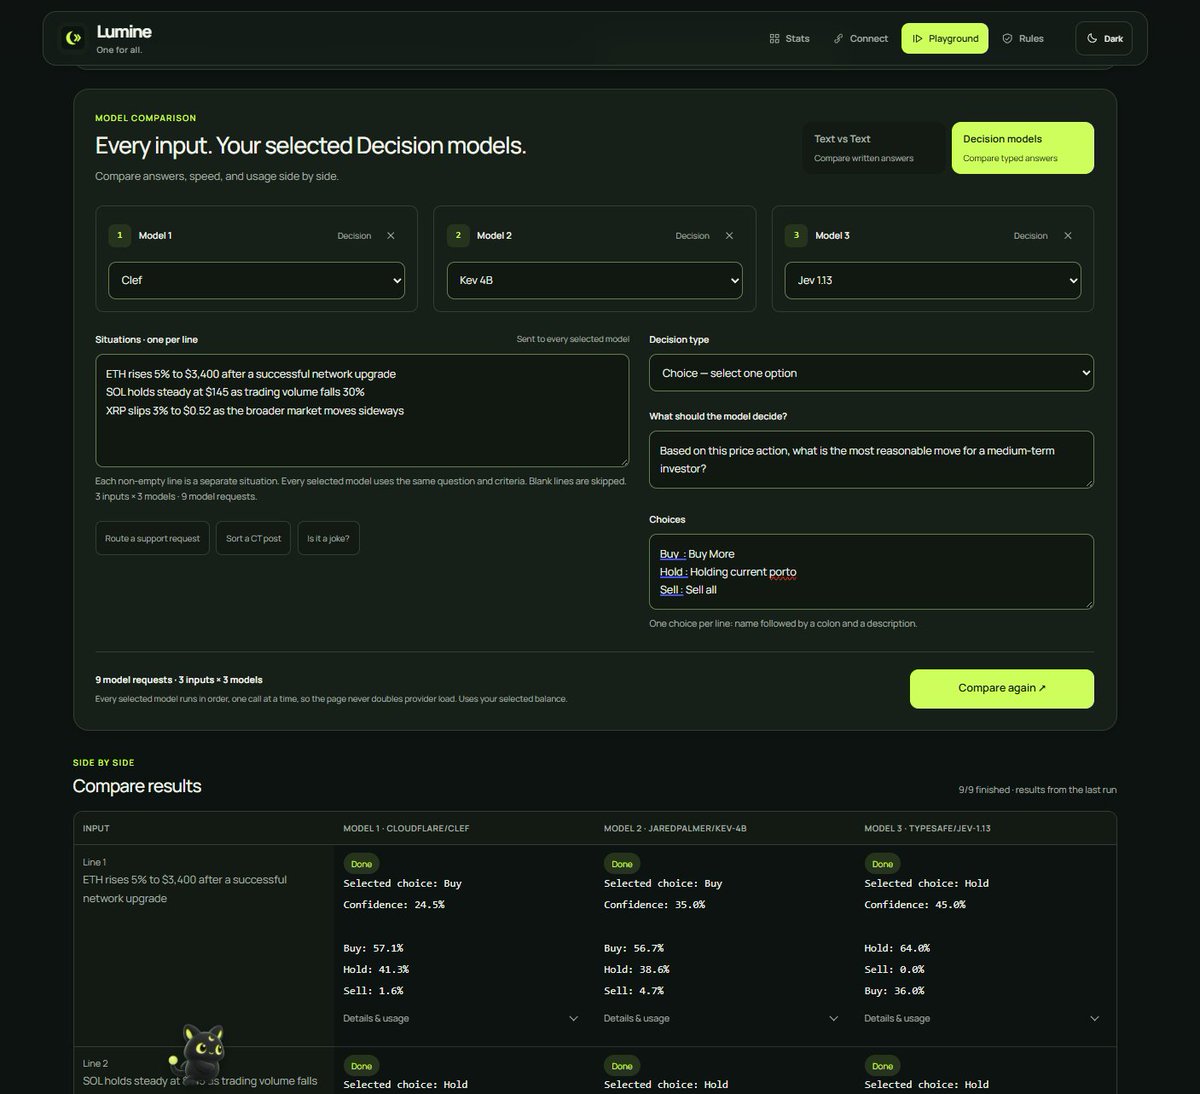Image resolution: width=1200 pixels, height=1094 pixels.
Task: Load the 'Is it a joke?' example
Action: click(328, 538)
